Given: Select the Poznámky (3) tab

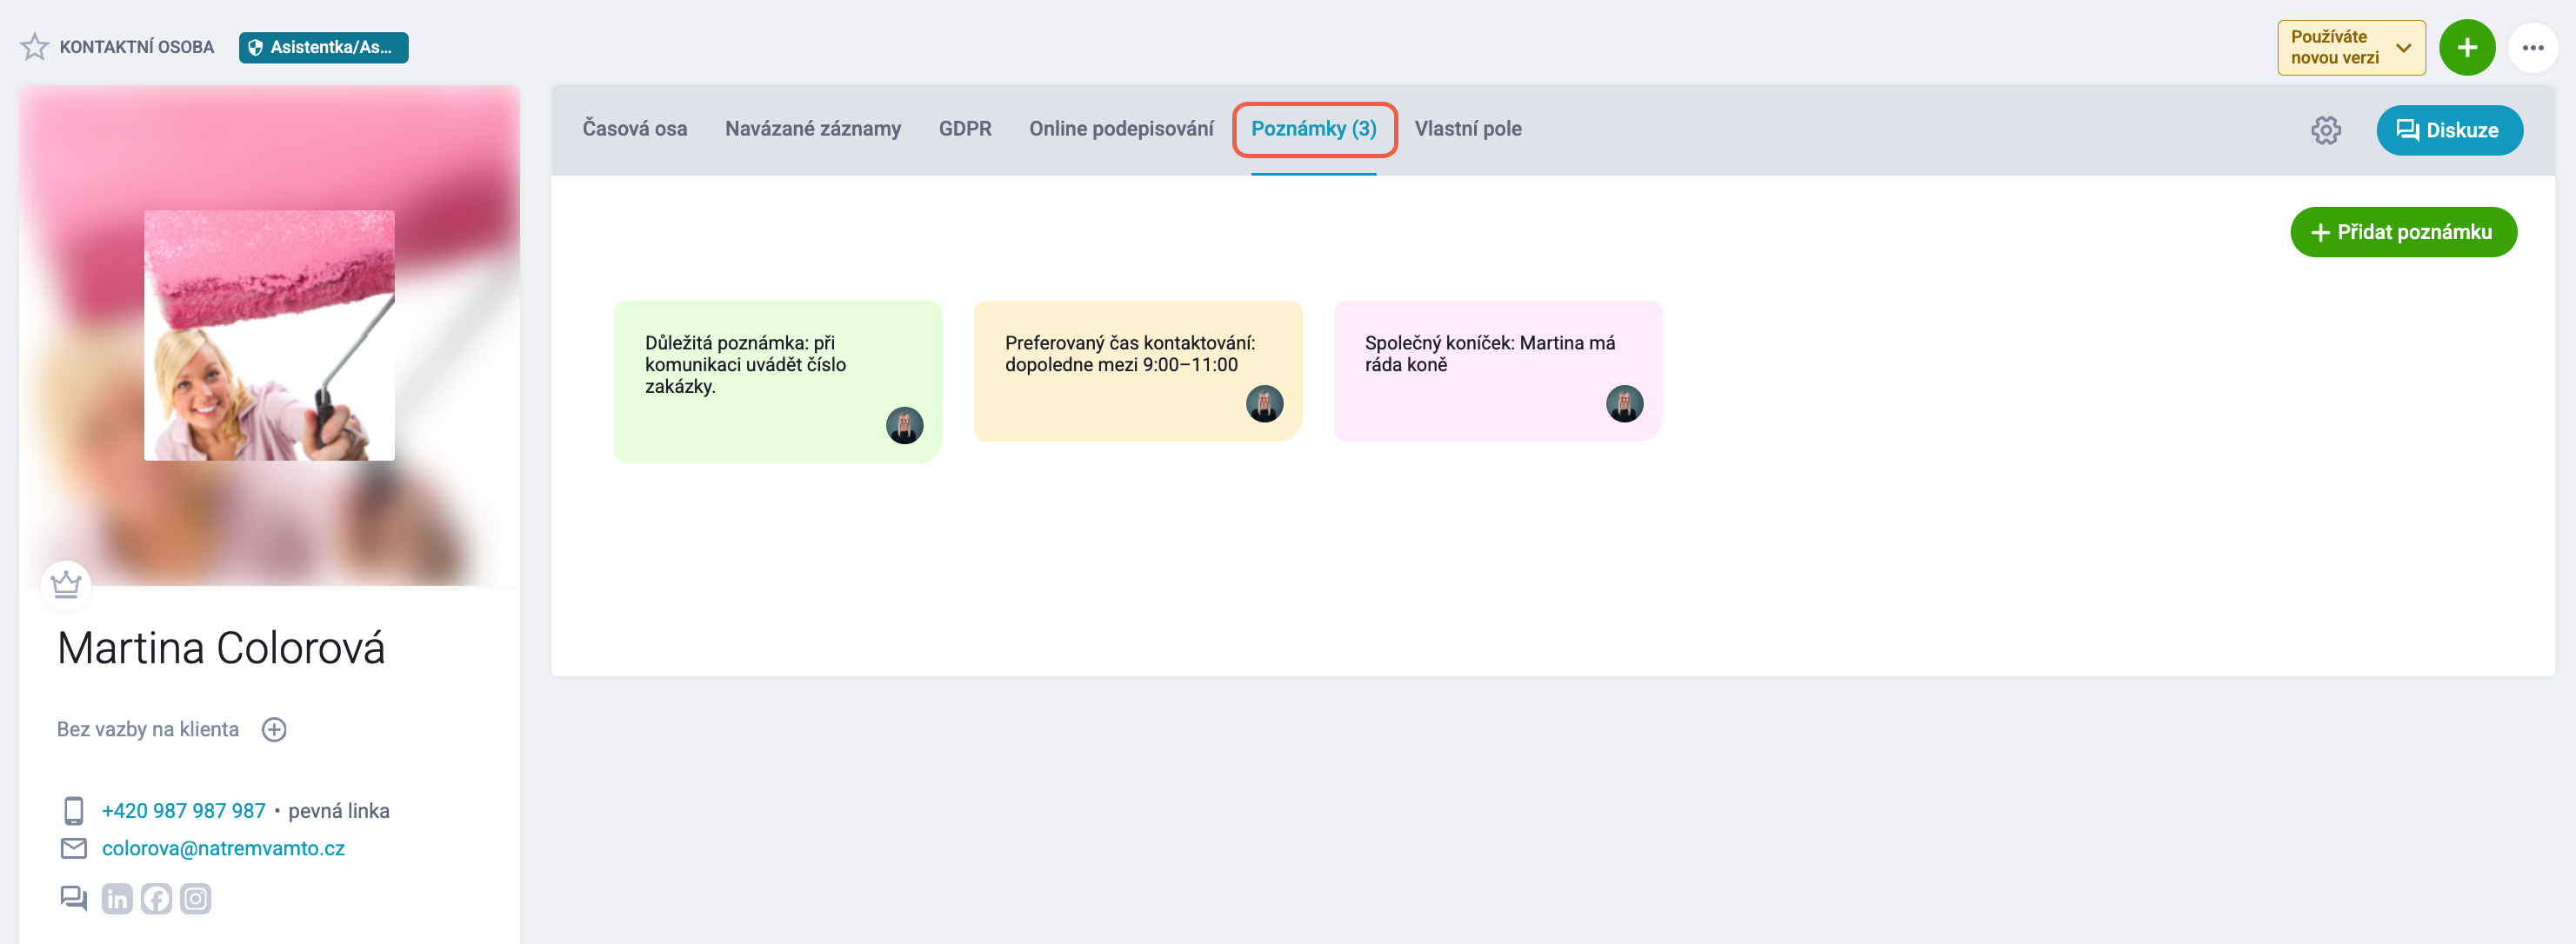Looking at the screenshot, I should [x=1314, y=129].
